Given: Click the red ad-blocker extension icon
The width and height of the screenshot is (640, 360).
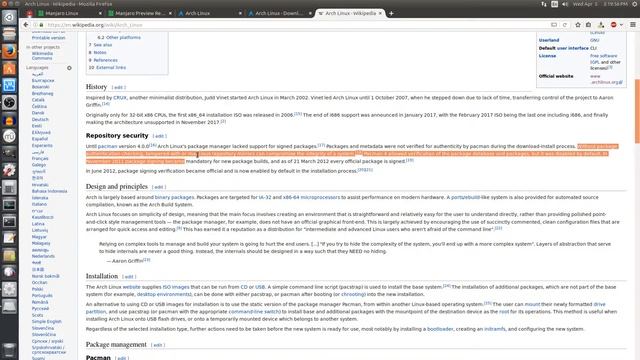Looking at the screenshot, I should (613, 25).
